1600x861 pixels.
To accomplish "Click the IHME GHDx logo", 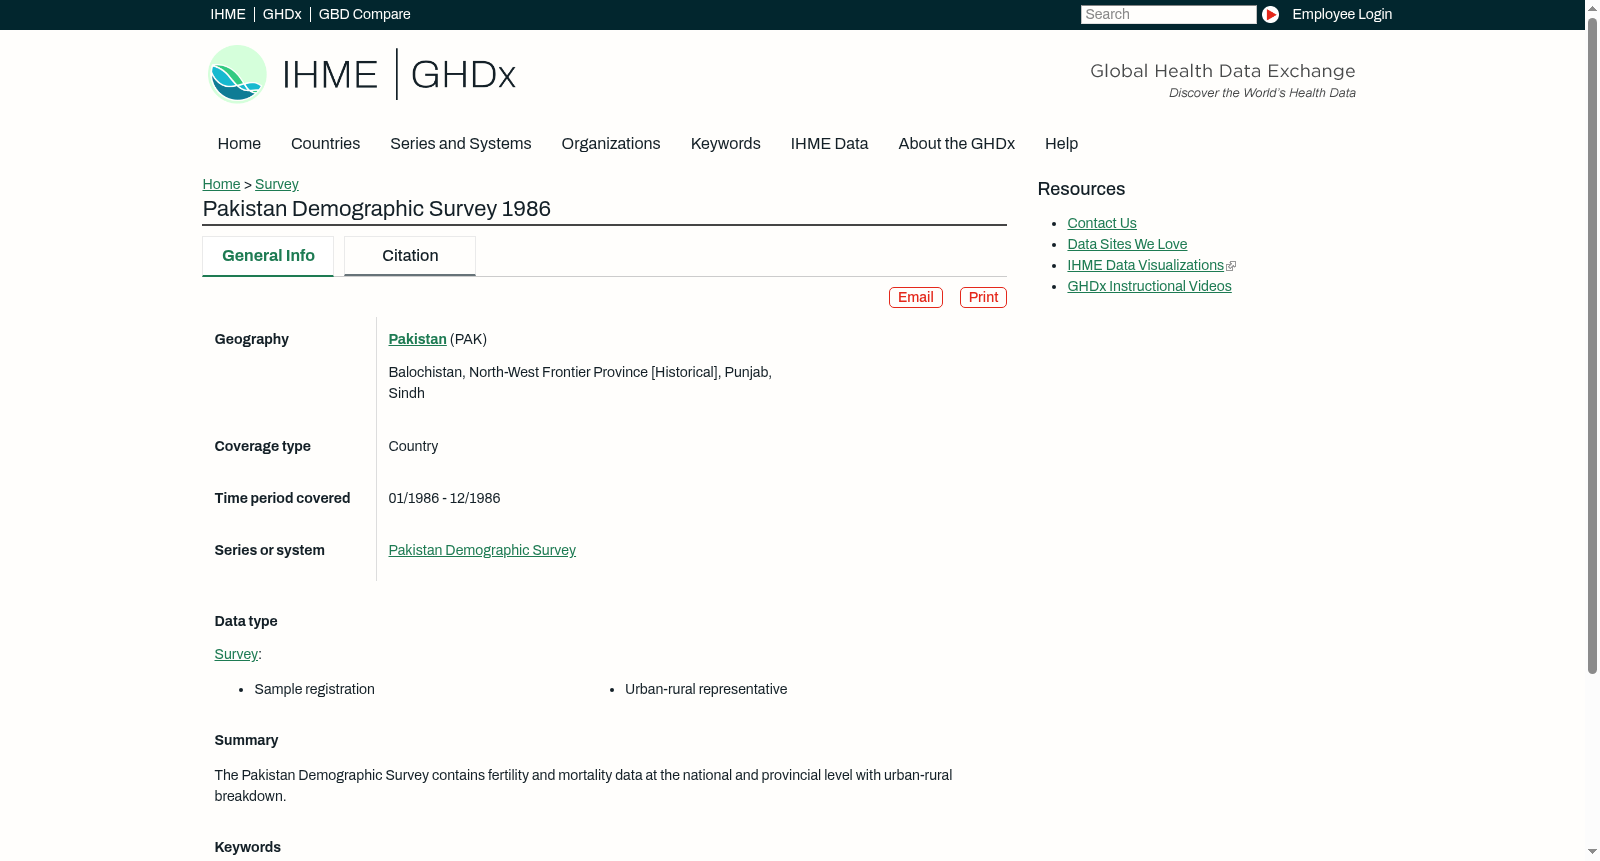I will click(x=362, y=74).
